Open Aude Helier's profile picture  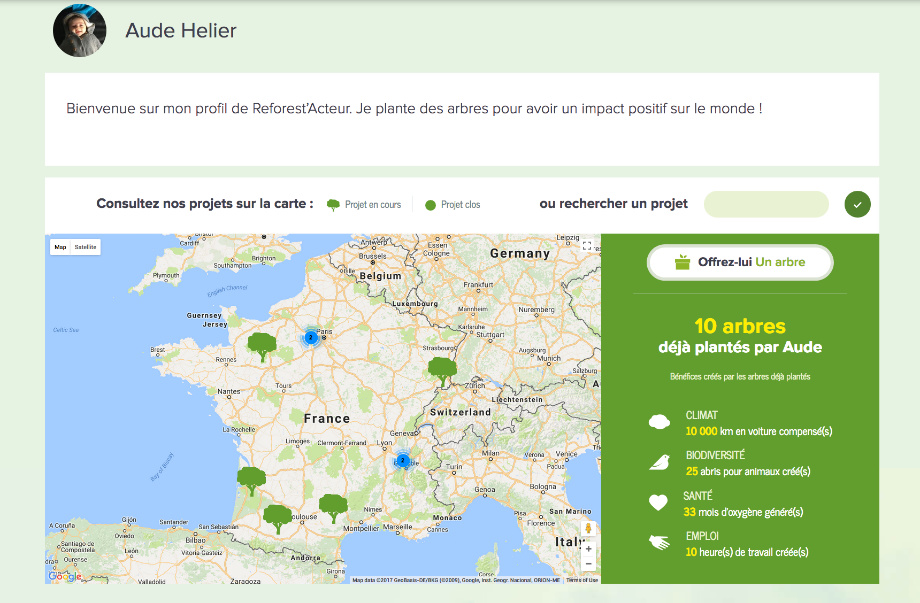point(79,30)
